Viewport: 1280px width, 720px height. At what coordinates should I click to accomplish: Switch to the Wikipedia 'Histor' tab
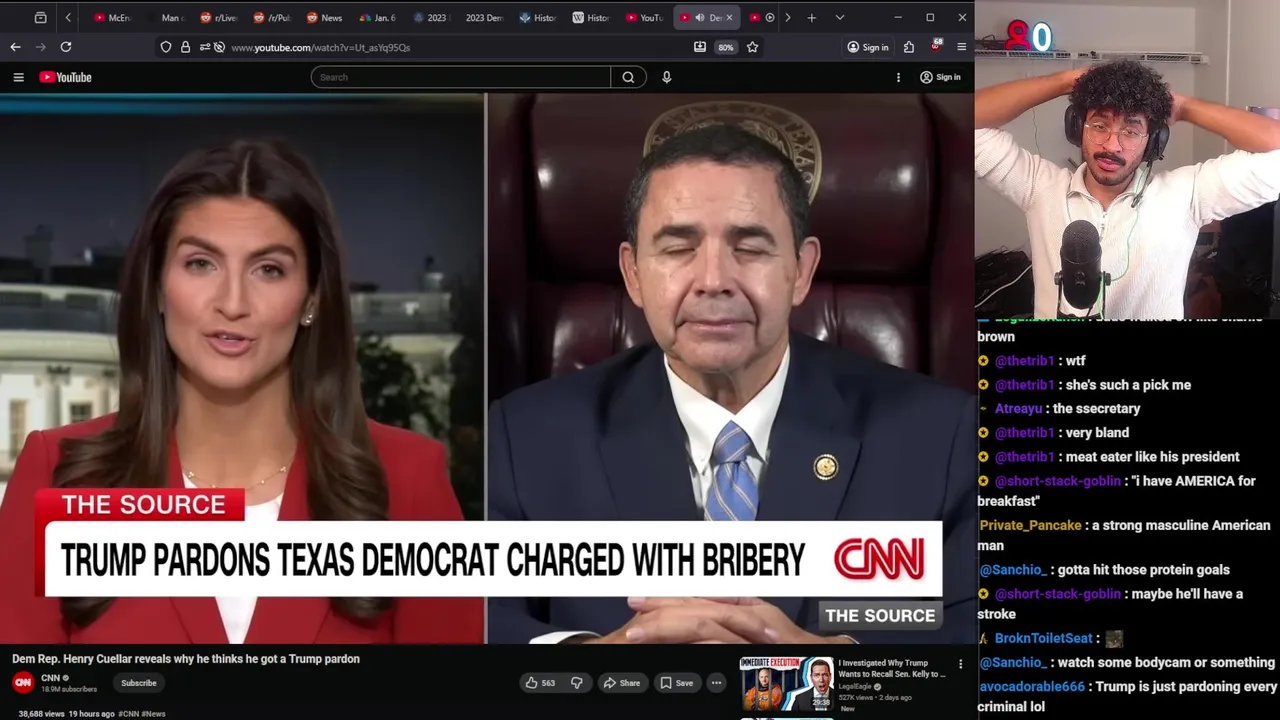(x=590, y=17)
